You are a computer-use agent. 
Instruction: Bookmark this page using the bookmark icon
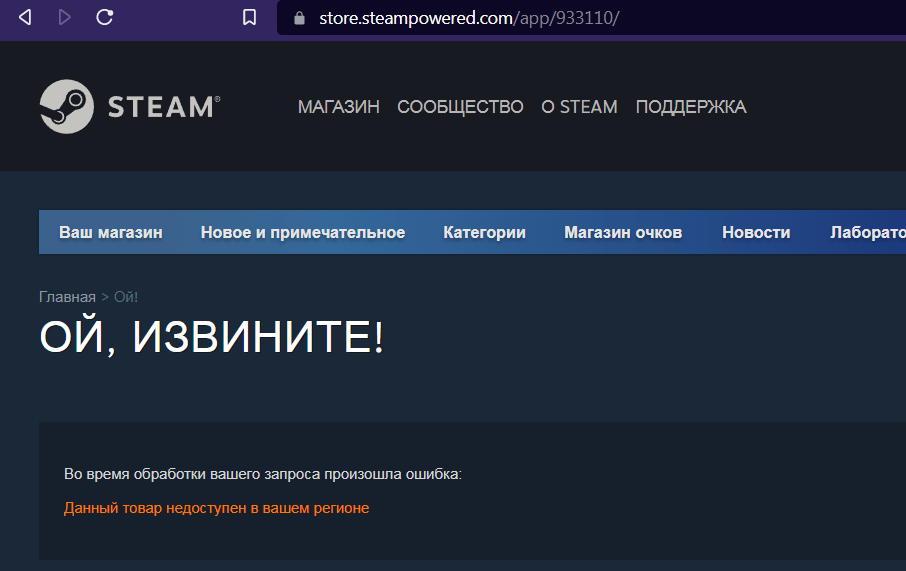point(250,17)
